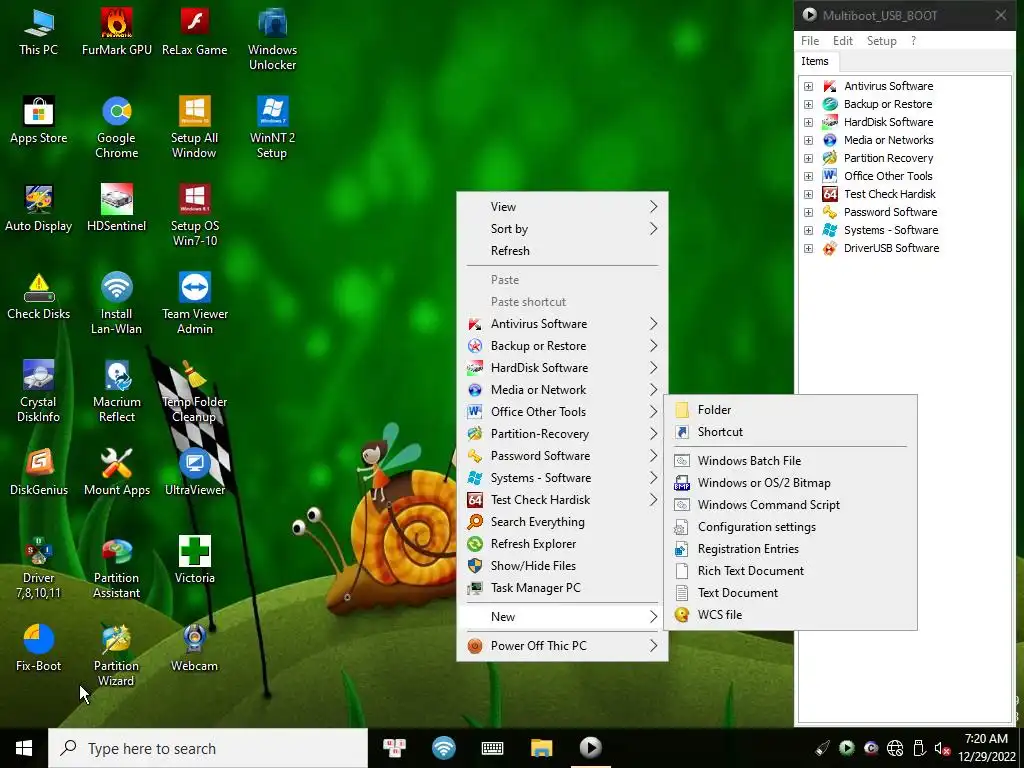
Task: Open on-screen keyboard taskbar icon
Action: 492,748
